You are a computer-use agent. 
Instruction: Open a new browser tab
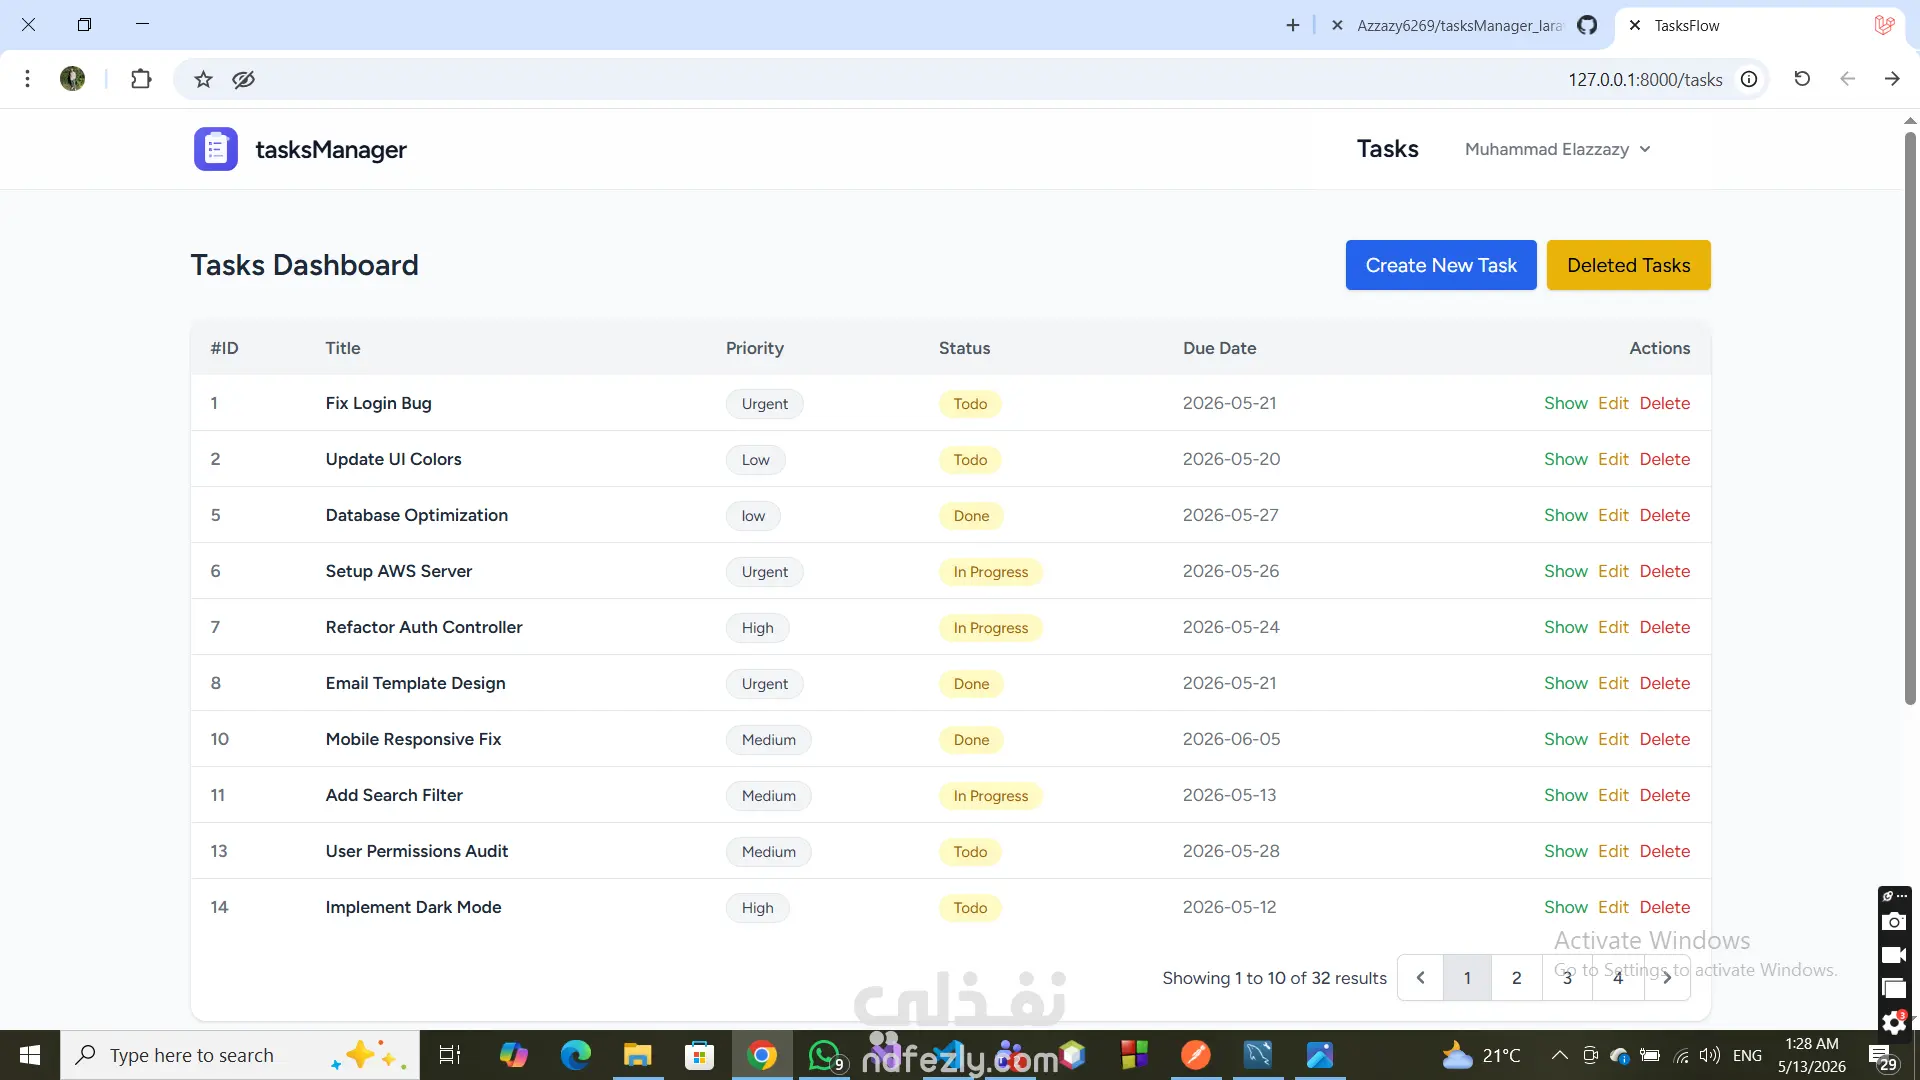pyautogui.click(x=1293, y=25)
